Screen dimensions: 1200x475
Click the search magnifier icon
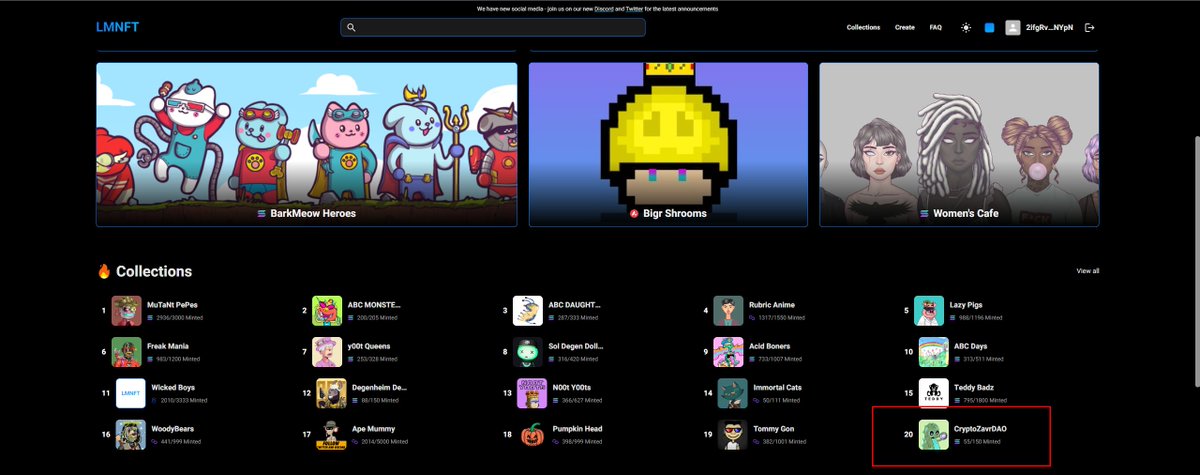351,28
